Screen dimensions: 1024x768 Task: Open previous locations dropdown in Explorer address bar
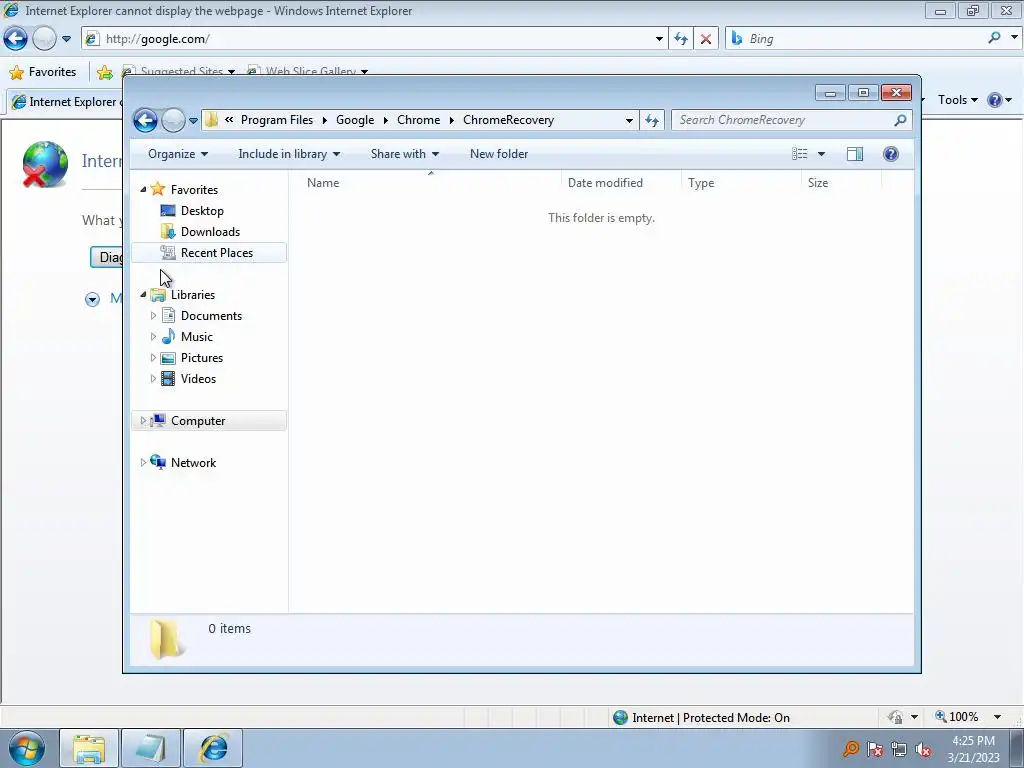click(x=629, y=120)
